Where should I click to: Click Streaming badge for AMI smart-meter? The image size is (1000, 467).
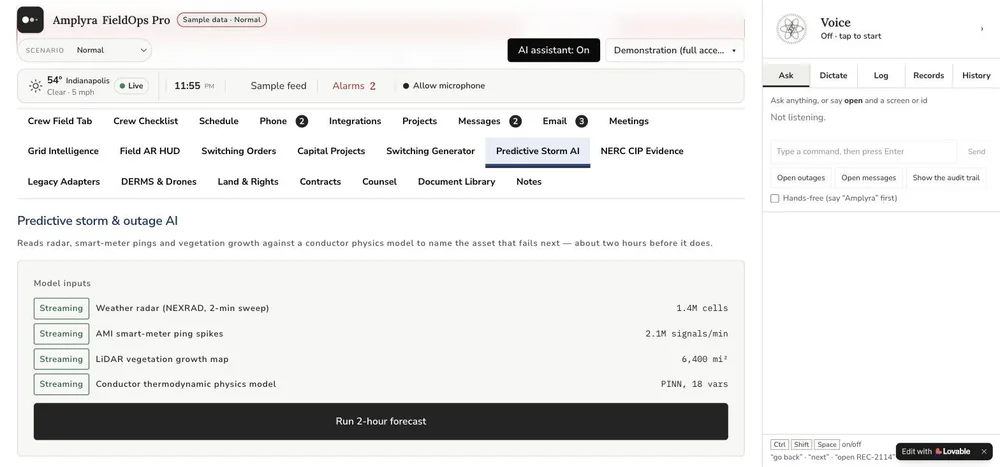[x=61, y=334]
